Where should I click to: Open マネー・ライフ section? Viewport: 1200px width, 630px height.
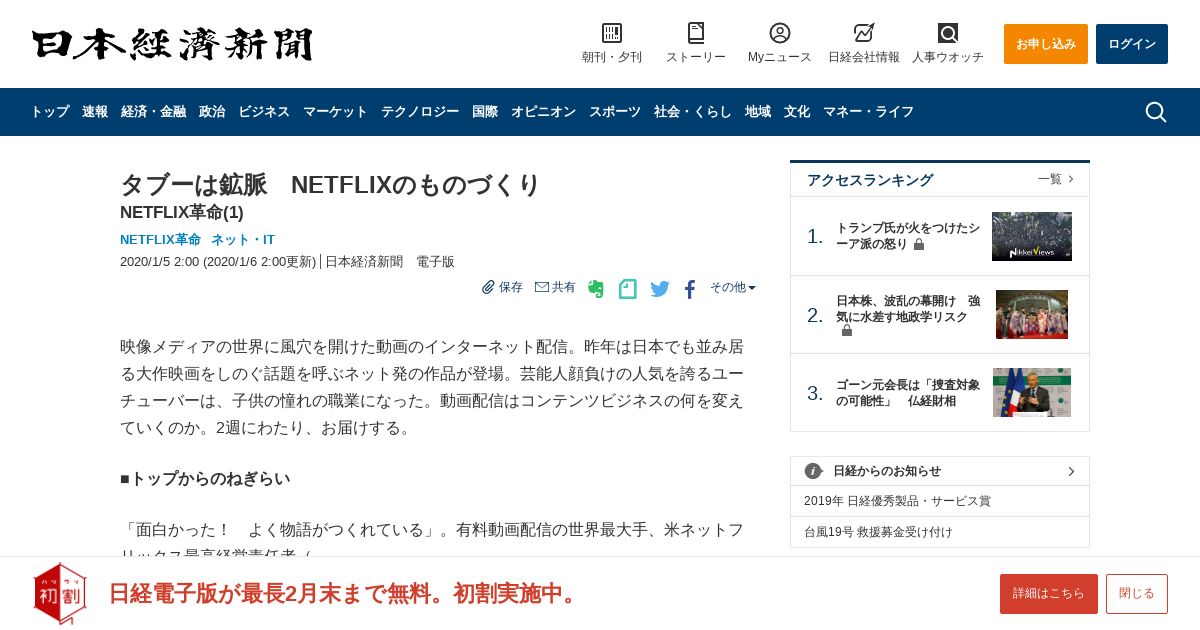[868, 112]
